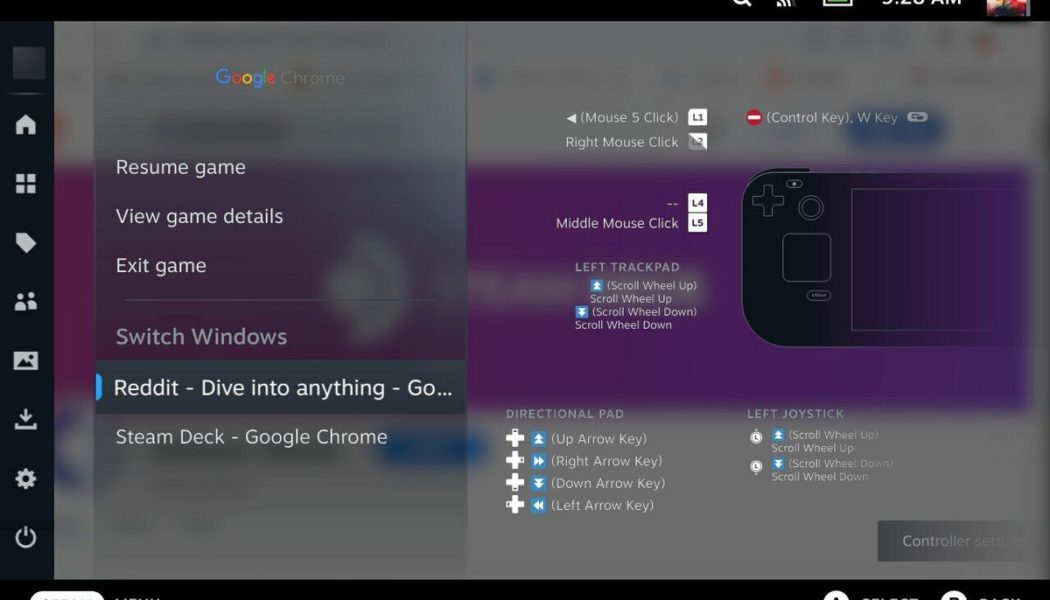
Task: Click the network signal icon at top
Action: [786, 3]
